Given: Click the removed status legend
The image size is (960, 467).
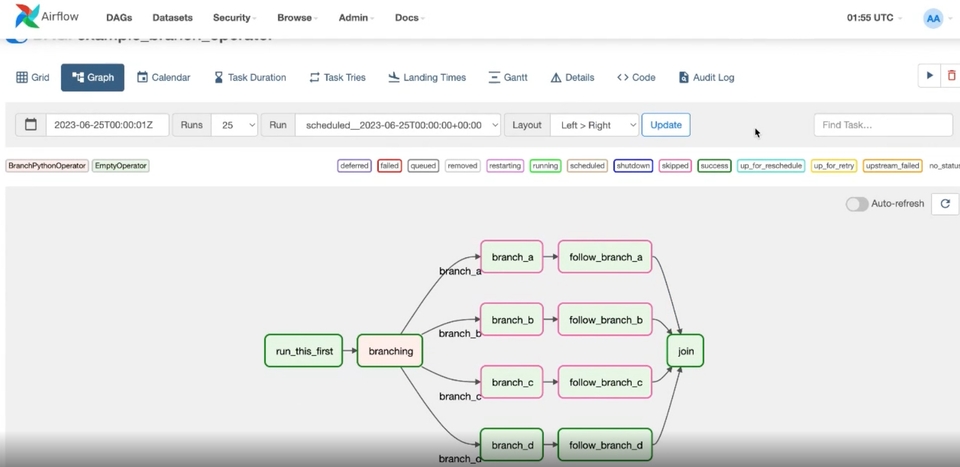Looking at the screenshot, I should click(x=462, y=166).
